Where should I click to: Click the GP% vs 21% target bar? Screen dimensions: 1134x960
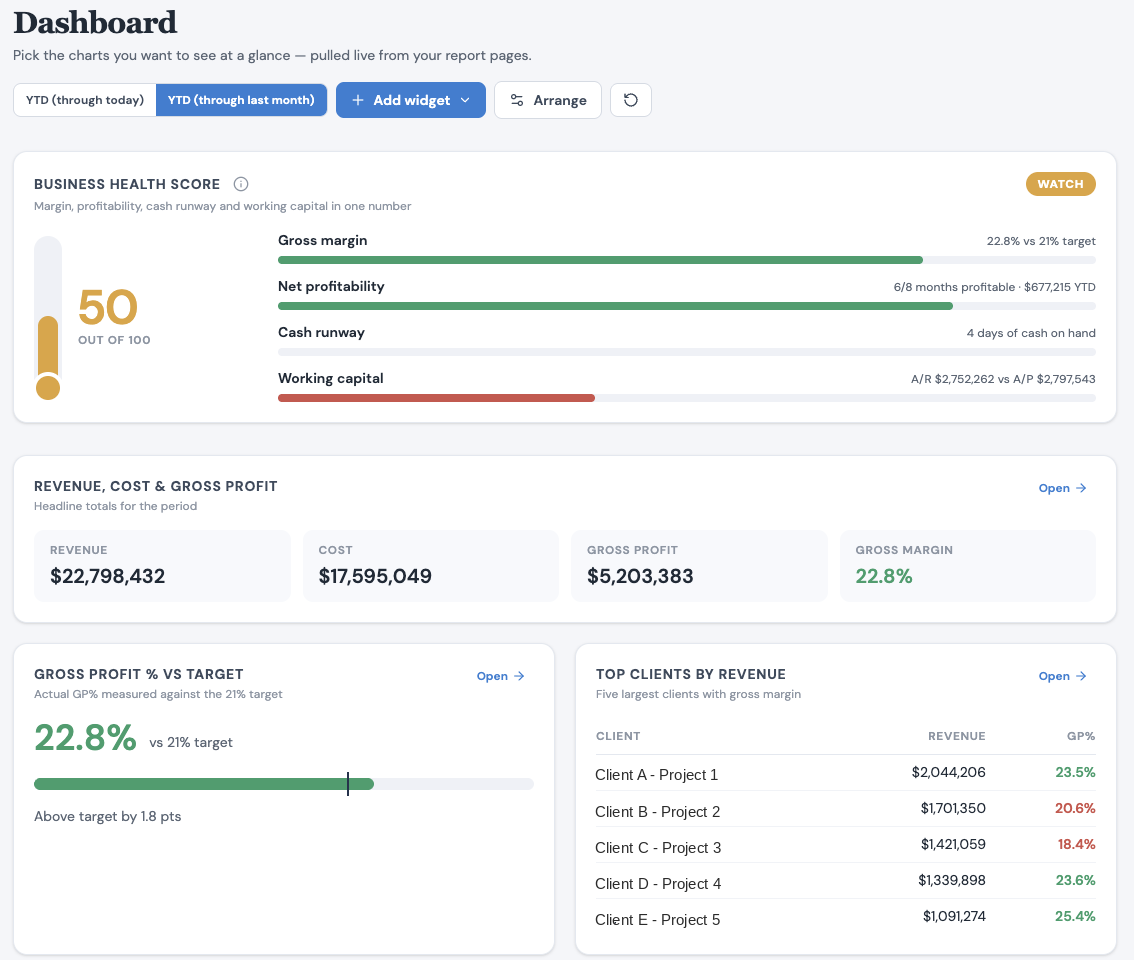(x=284, y=784)
